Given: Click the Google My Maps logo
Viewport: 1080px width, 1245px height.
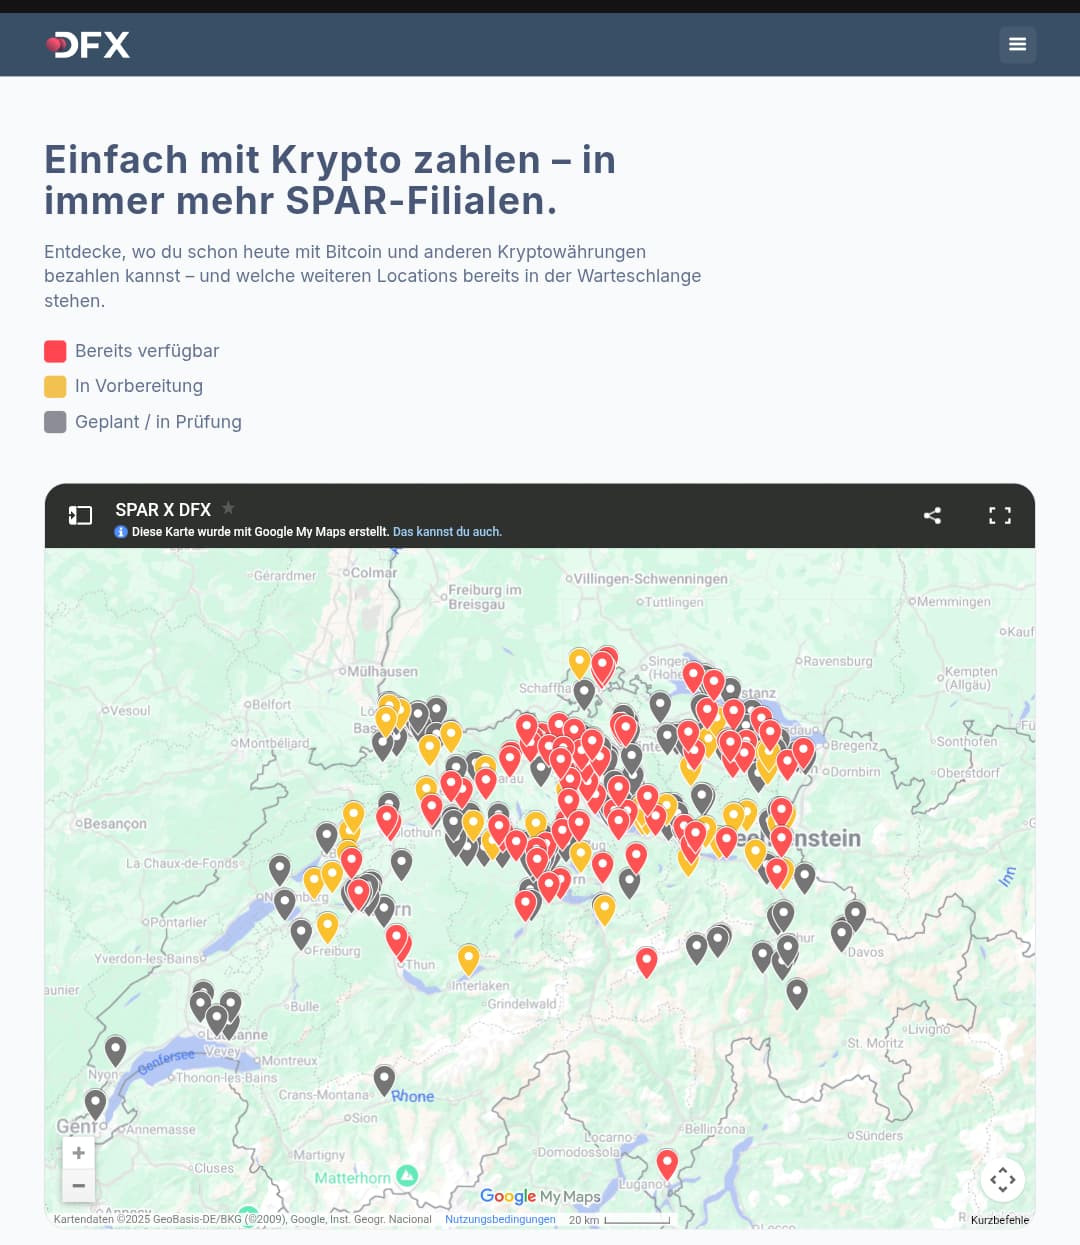Looking at the screenshot, I should click(x=540, y=1196).
